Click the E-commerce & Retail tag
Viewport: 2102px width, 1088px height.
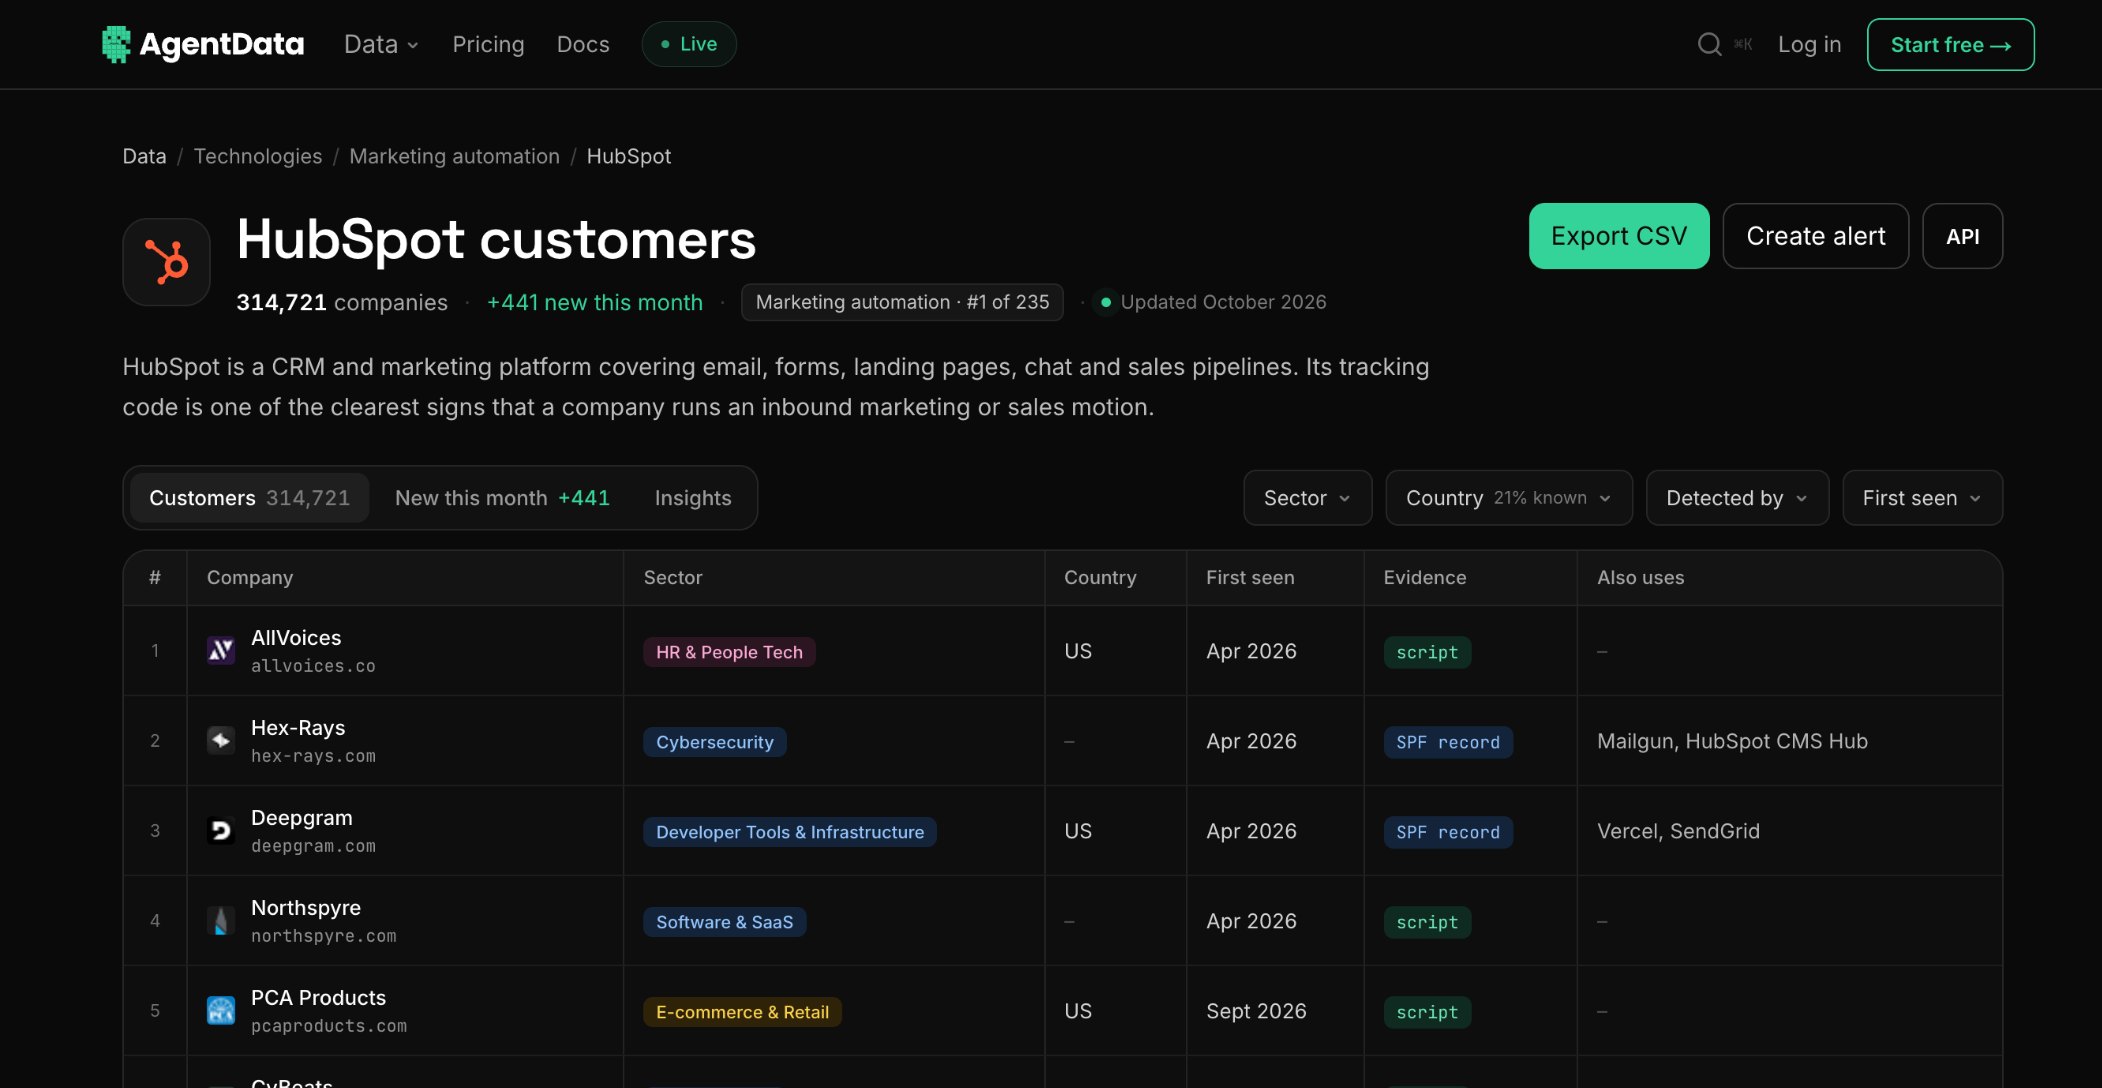[x=742, y=1012]
